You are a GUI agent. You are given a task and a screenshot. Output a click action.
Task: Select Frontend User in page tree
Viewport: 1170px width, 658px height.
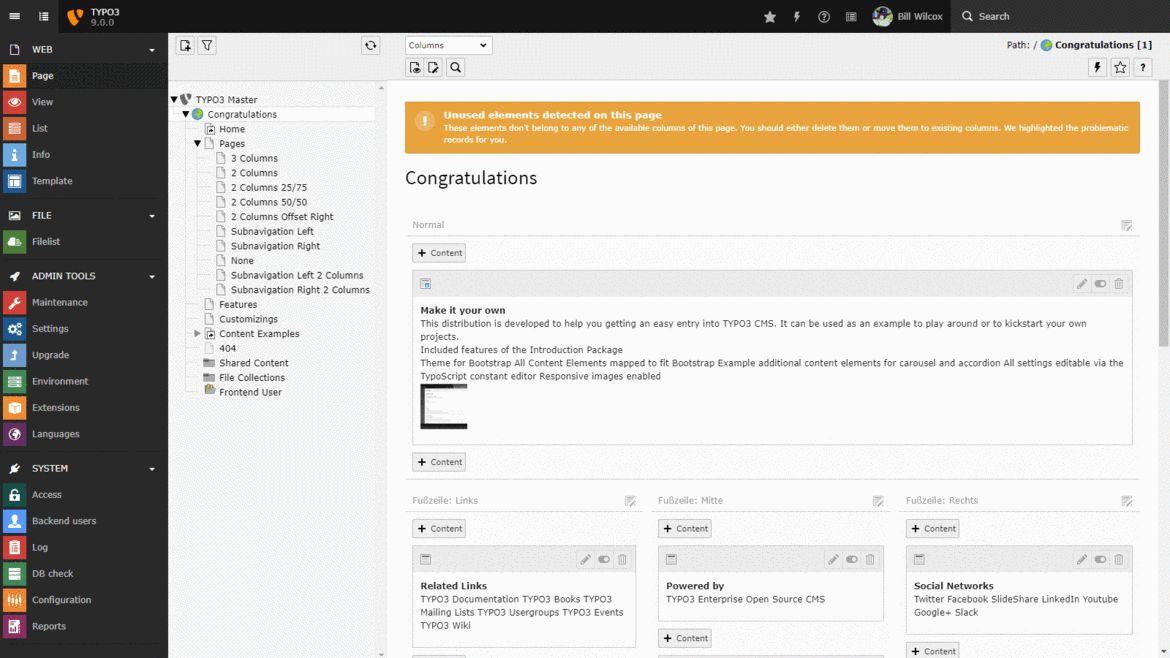(x=250, y=392)
